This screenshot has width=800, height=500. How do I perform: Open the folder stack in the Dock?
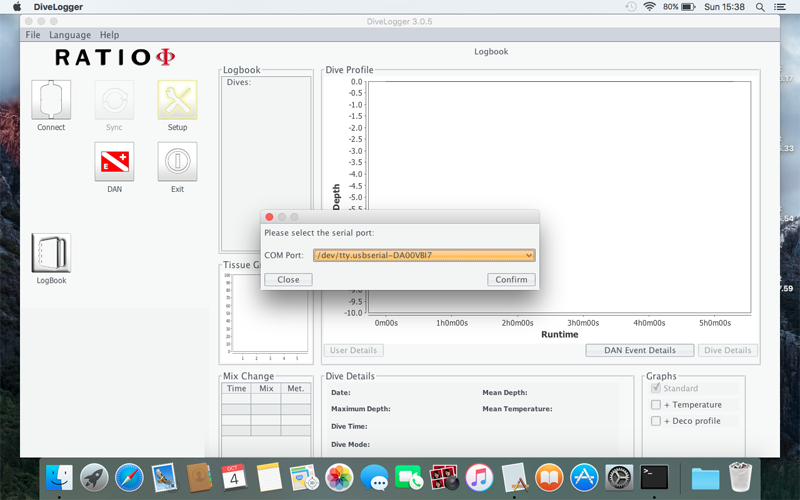pyautogui.click(x=705, y=479)
